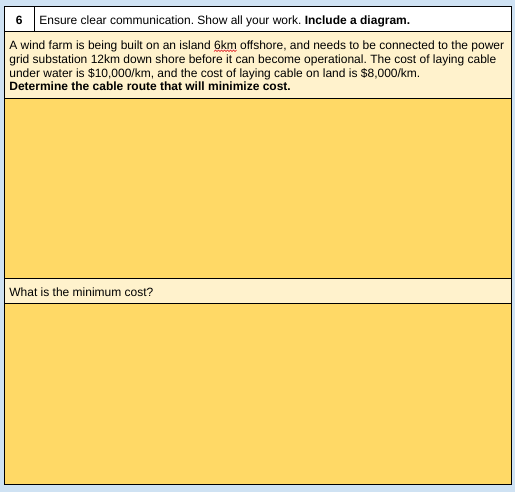Image resolution: width=515 pixels, height=492 pixels.
Task: Click the answer area below the minimum cost question
Action: pos(258,394)
